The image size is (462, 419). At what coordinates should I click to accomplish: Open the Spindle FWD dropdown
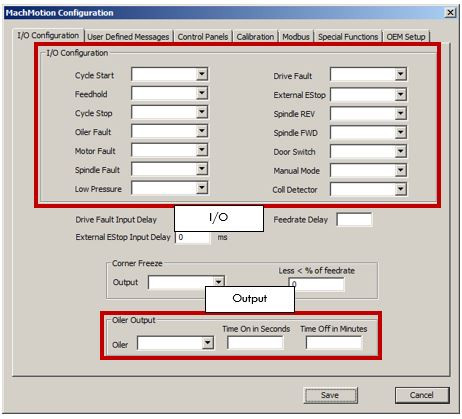pyautogui.click(x=368, y=133)
